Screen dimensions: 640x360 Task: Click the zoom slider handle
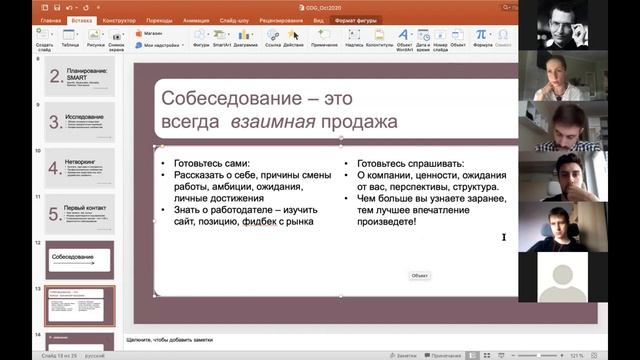(538, 356)
